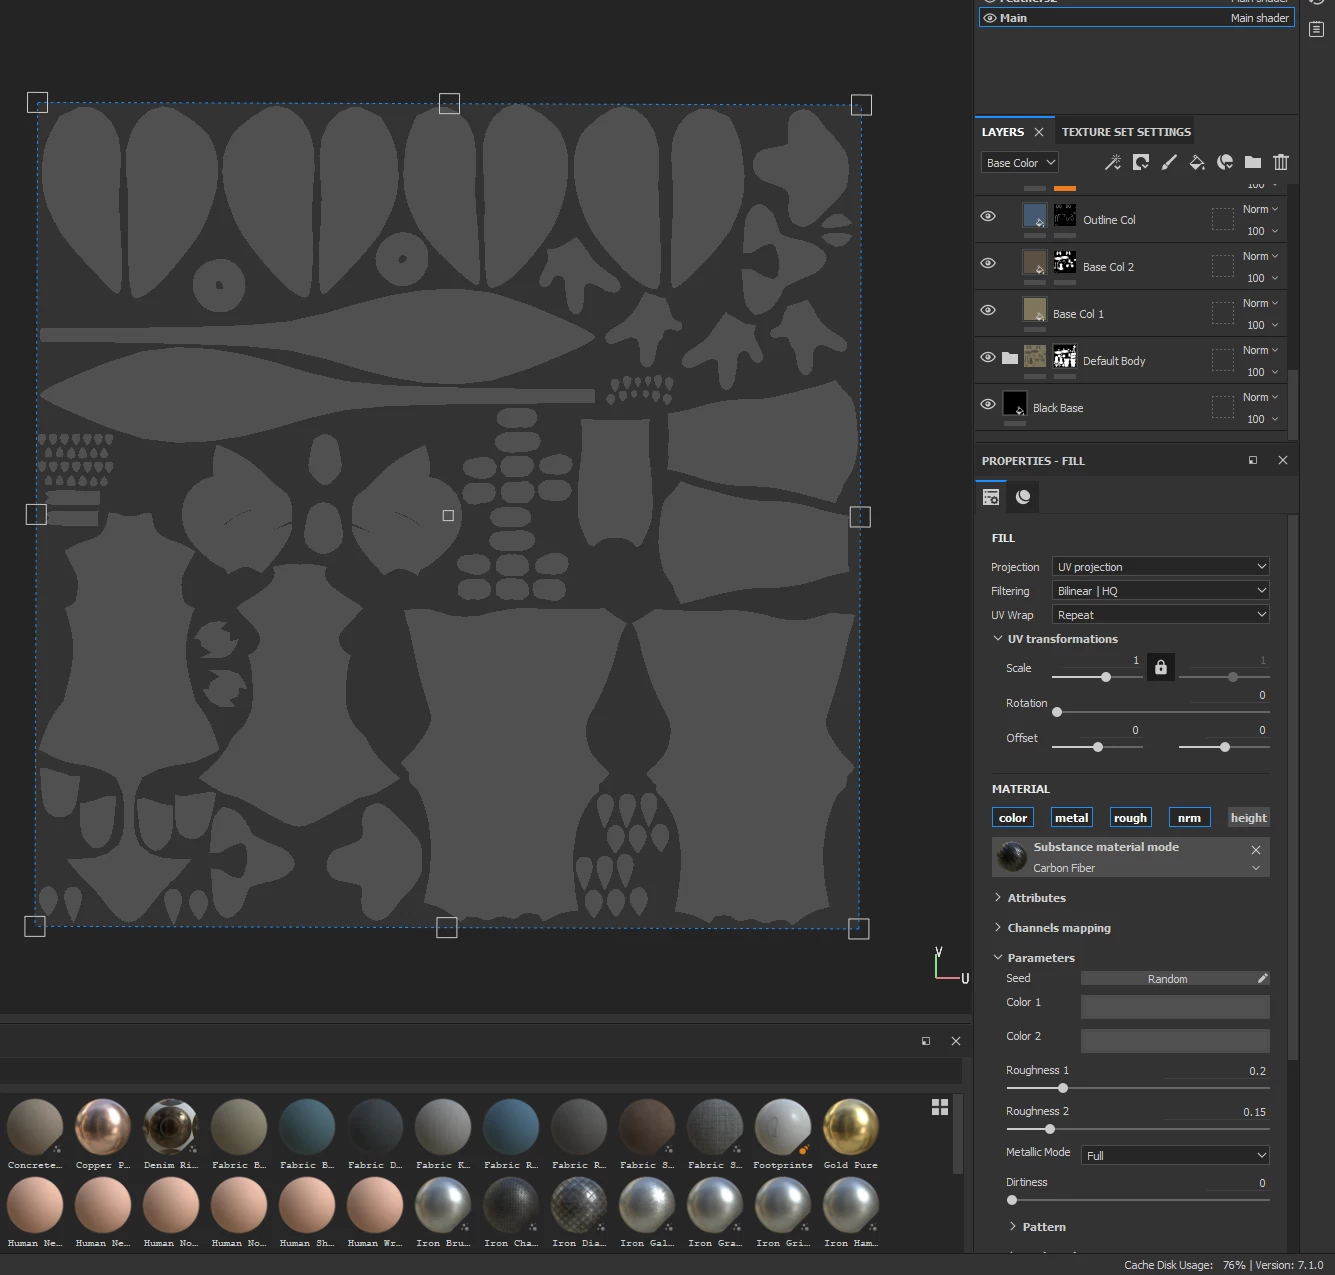Click the Rotation slider
This screenshot has width=1335, height=1275.
1160,712
